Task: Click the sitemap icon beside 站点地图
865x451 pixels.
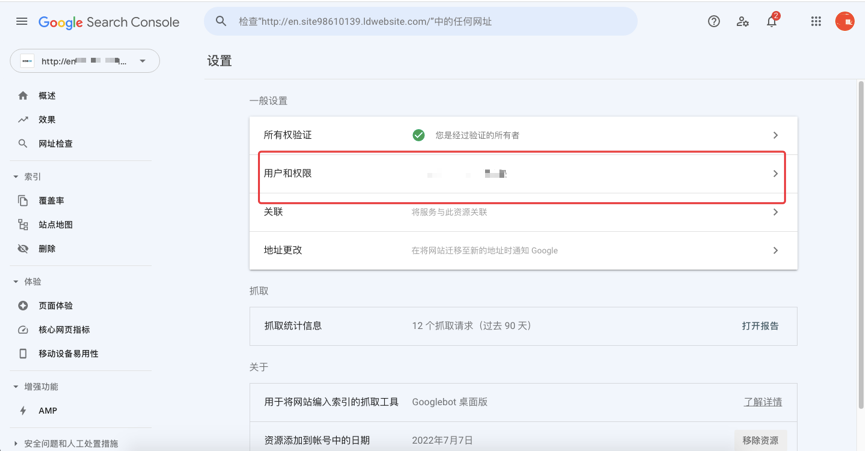Action: [23, 224]
